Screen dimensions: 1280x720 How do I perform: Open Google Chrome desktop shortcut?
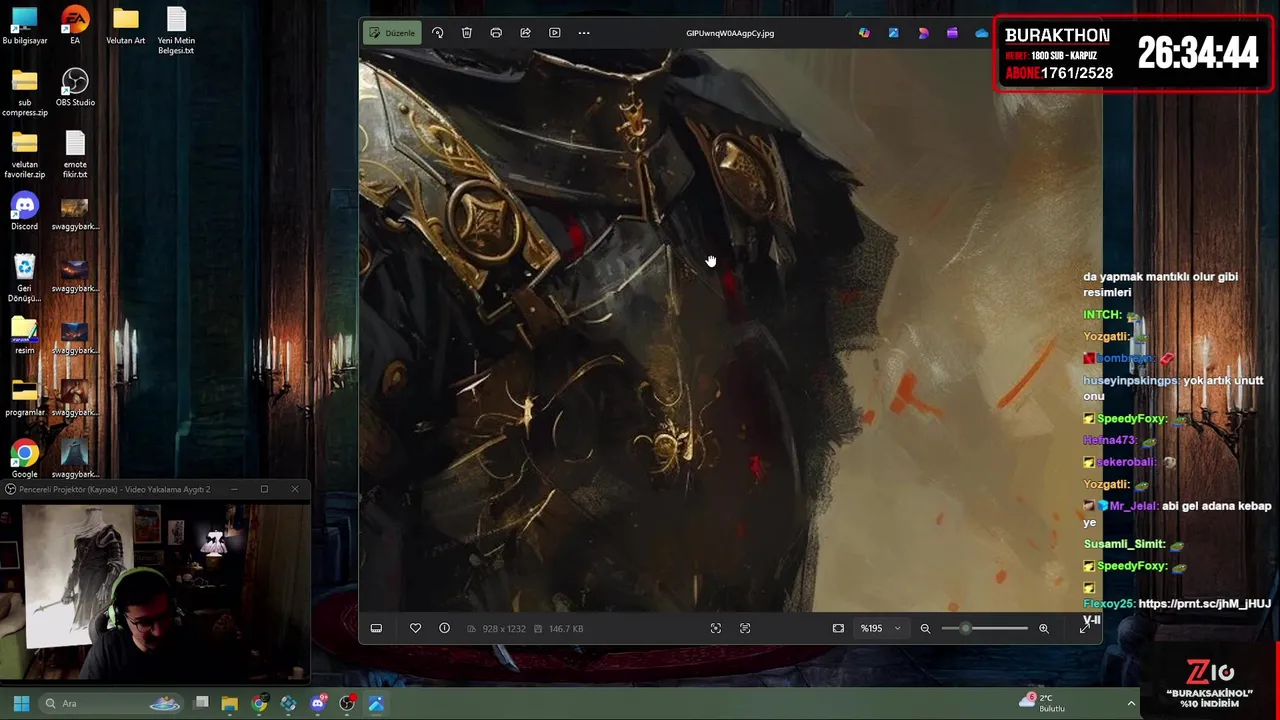24,460
